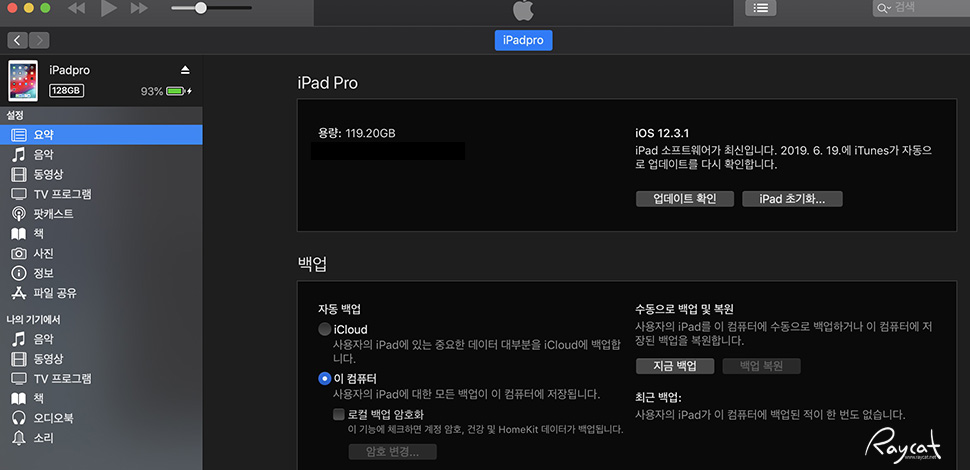Viewport: 970px width, 470px height.
Task: Open 사진 in the sidebar
Action: coord(101,254)
